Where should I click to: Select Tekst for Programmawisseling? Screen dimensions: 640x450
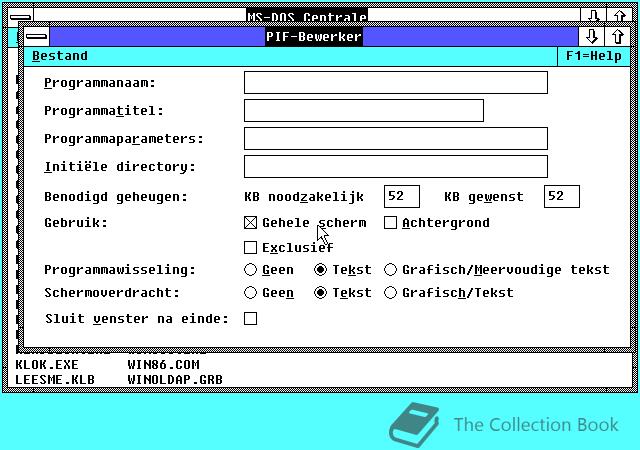[320, 270]
